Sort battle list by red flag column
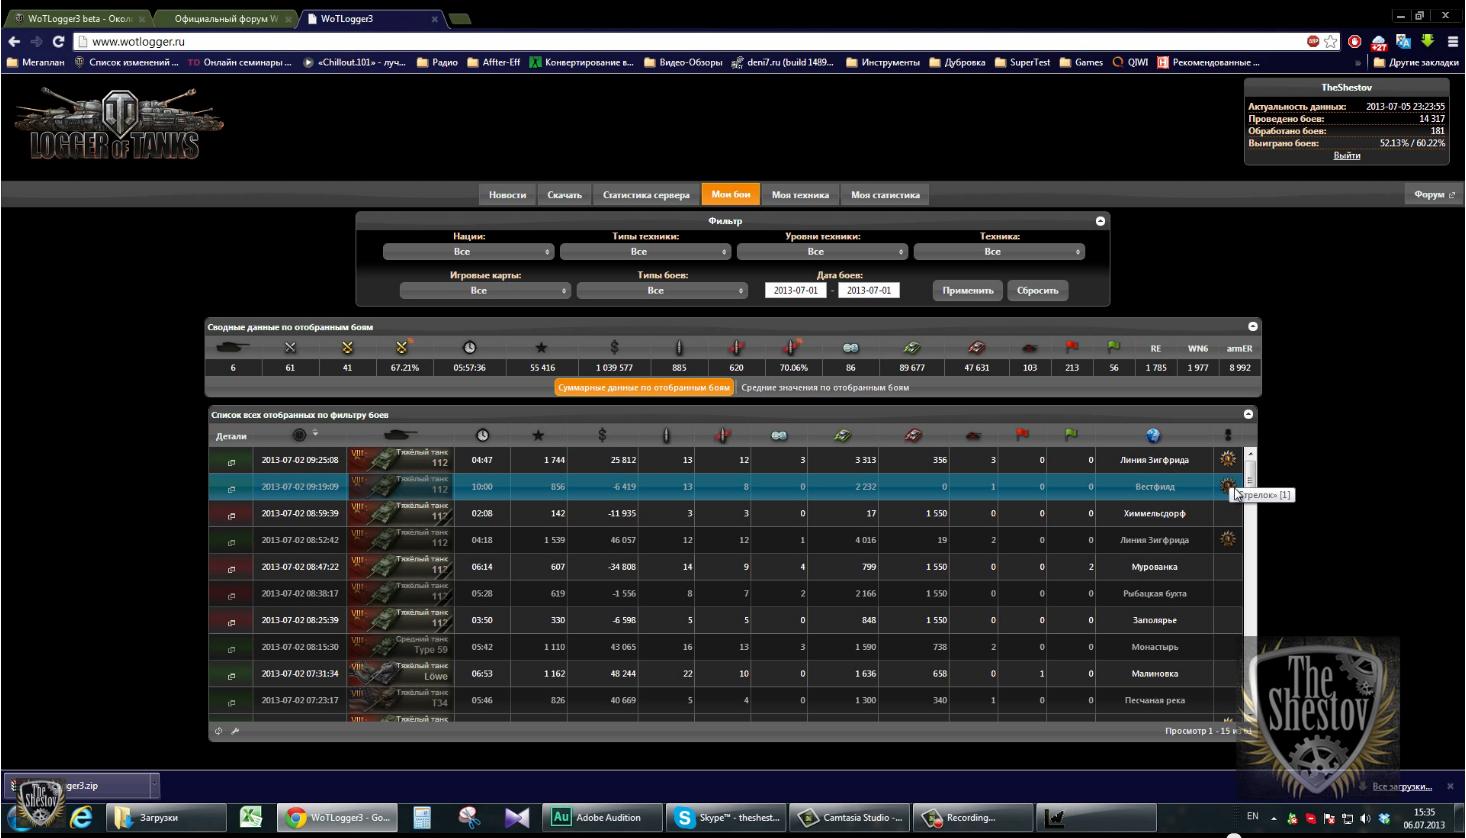The image size is (1466, 838). (1022, 435)
